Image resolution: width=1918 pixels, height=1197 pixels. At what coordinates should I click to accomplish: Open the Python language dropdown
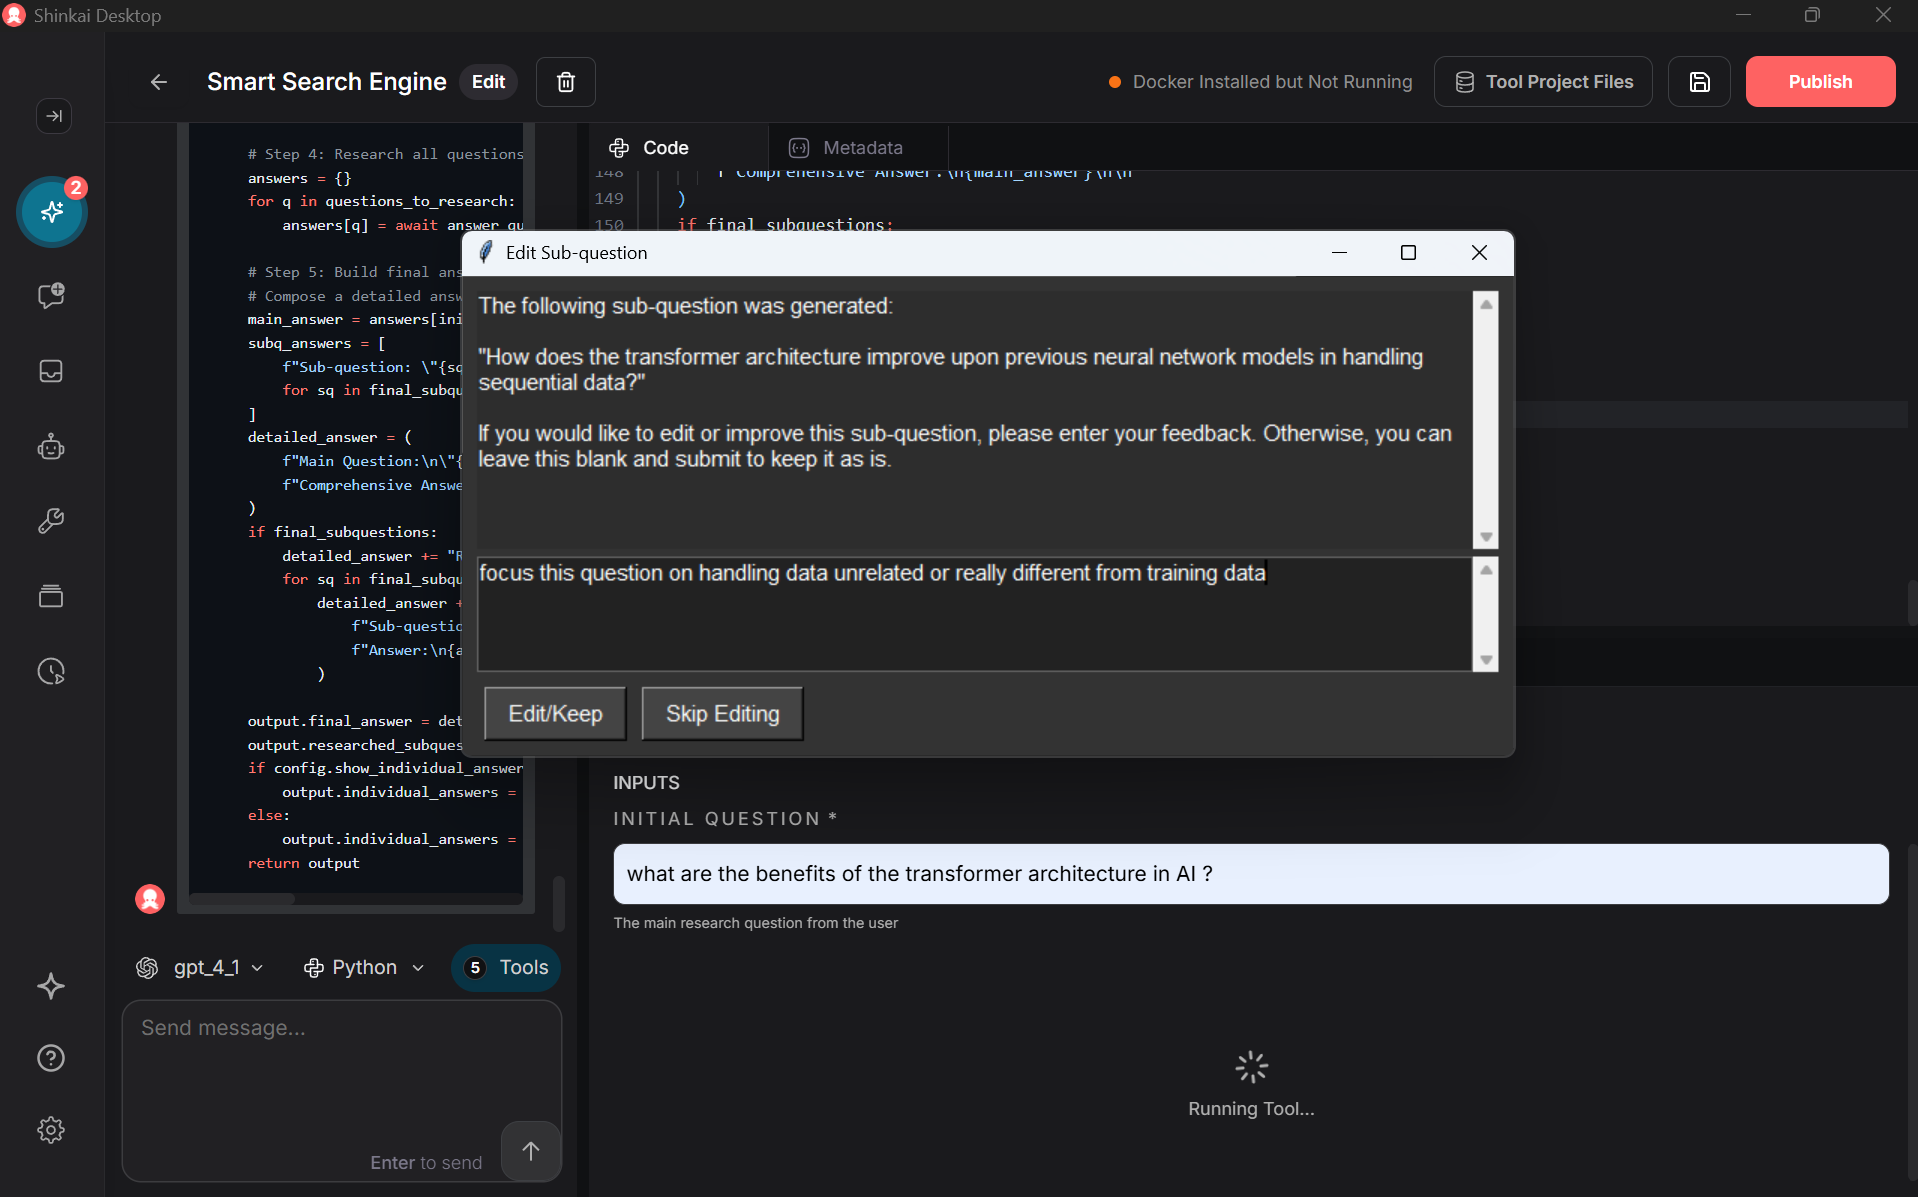click(x=364, y=967)
